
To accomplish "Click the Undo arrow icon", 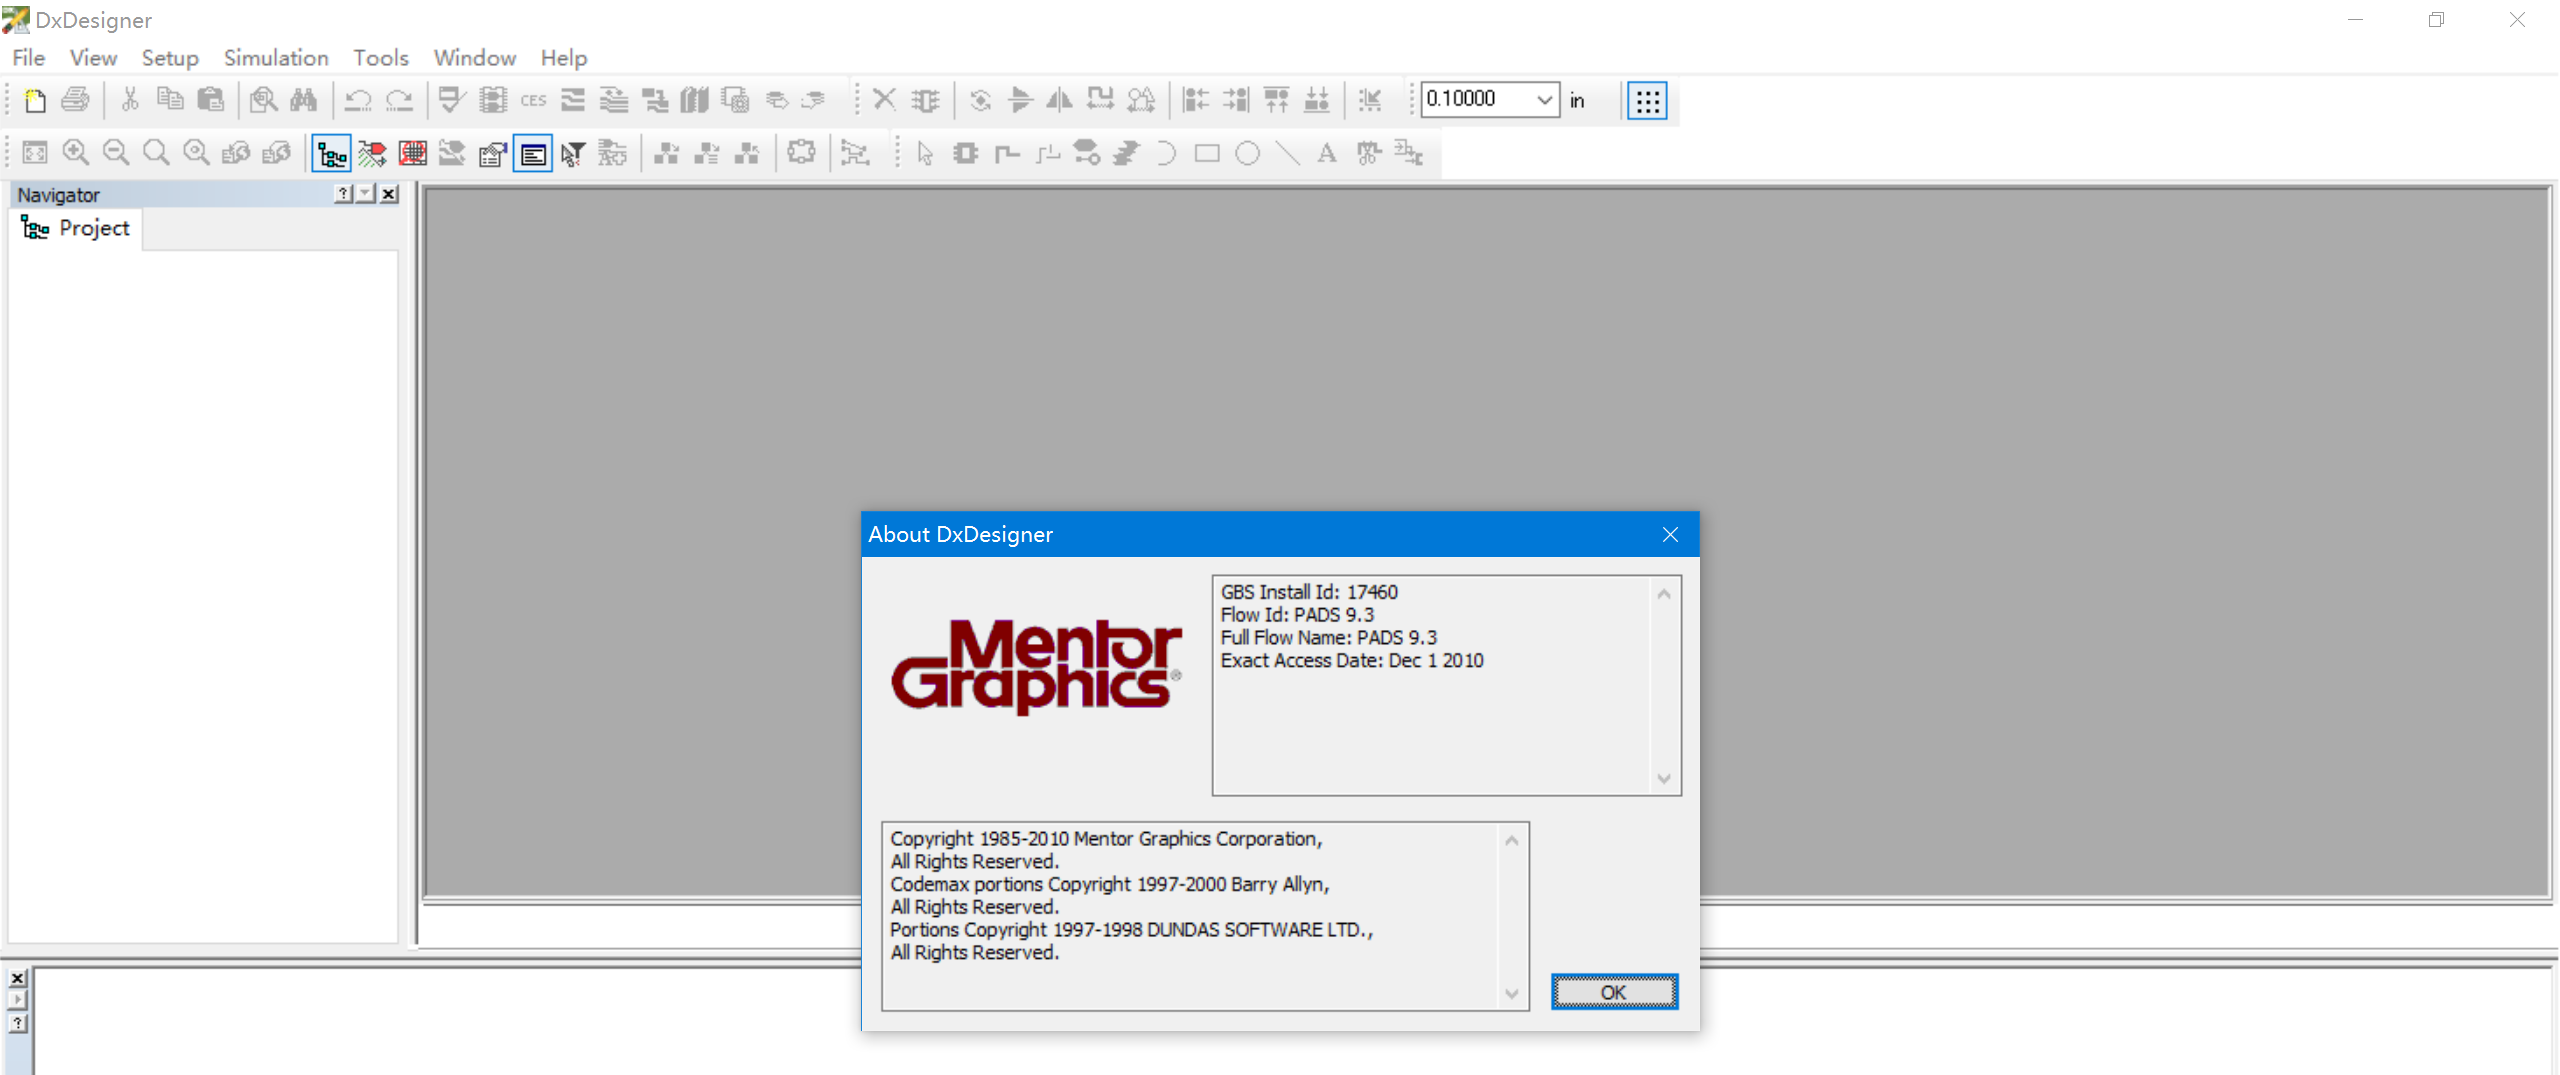I will (358, 100).
